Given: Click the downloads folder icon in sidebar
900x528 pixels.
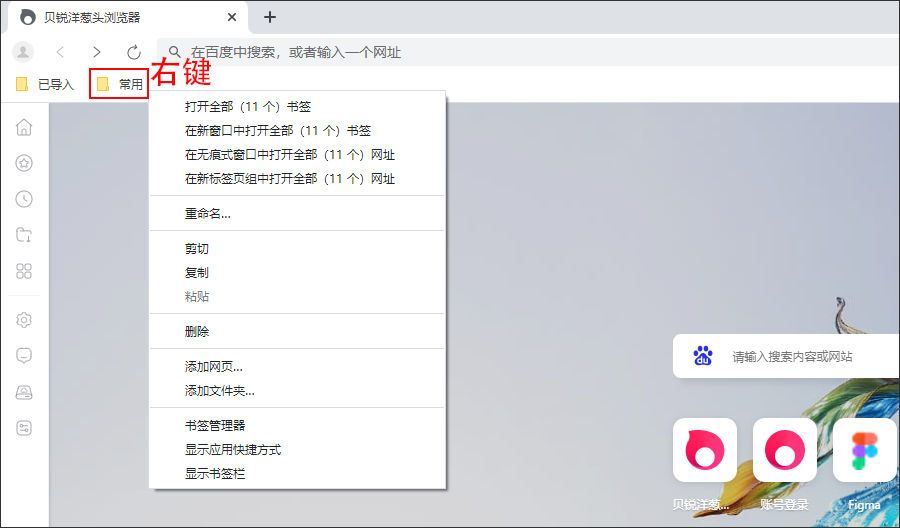Looking at the screenshot, I should [x=24, y=235].
